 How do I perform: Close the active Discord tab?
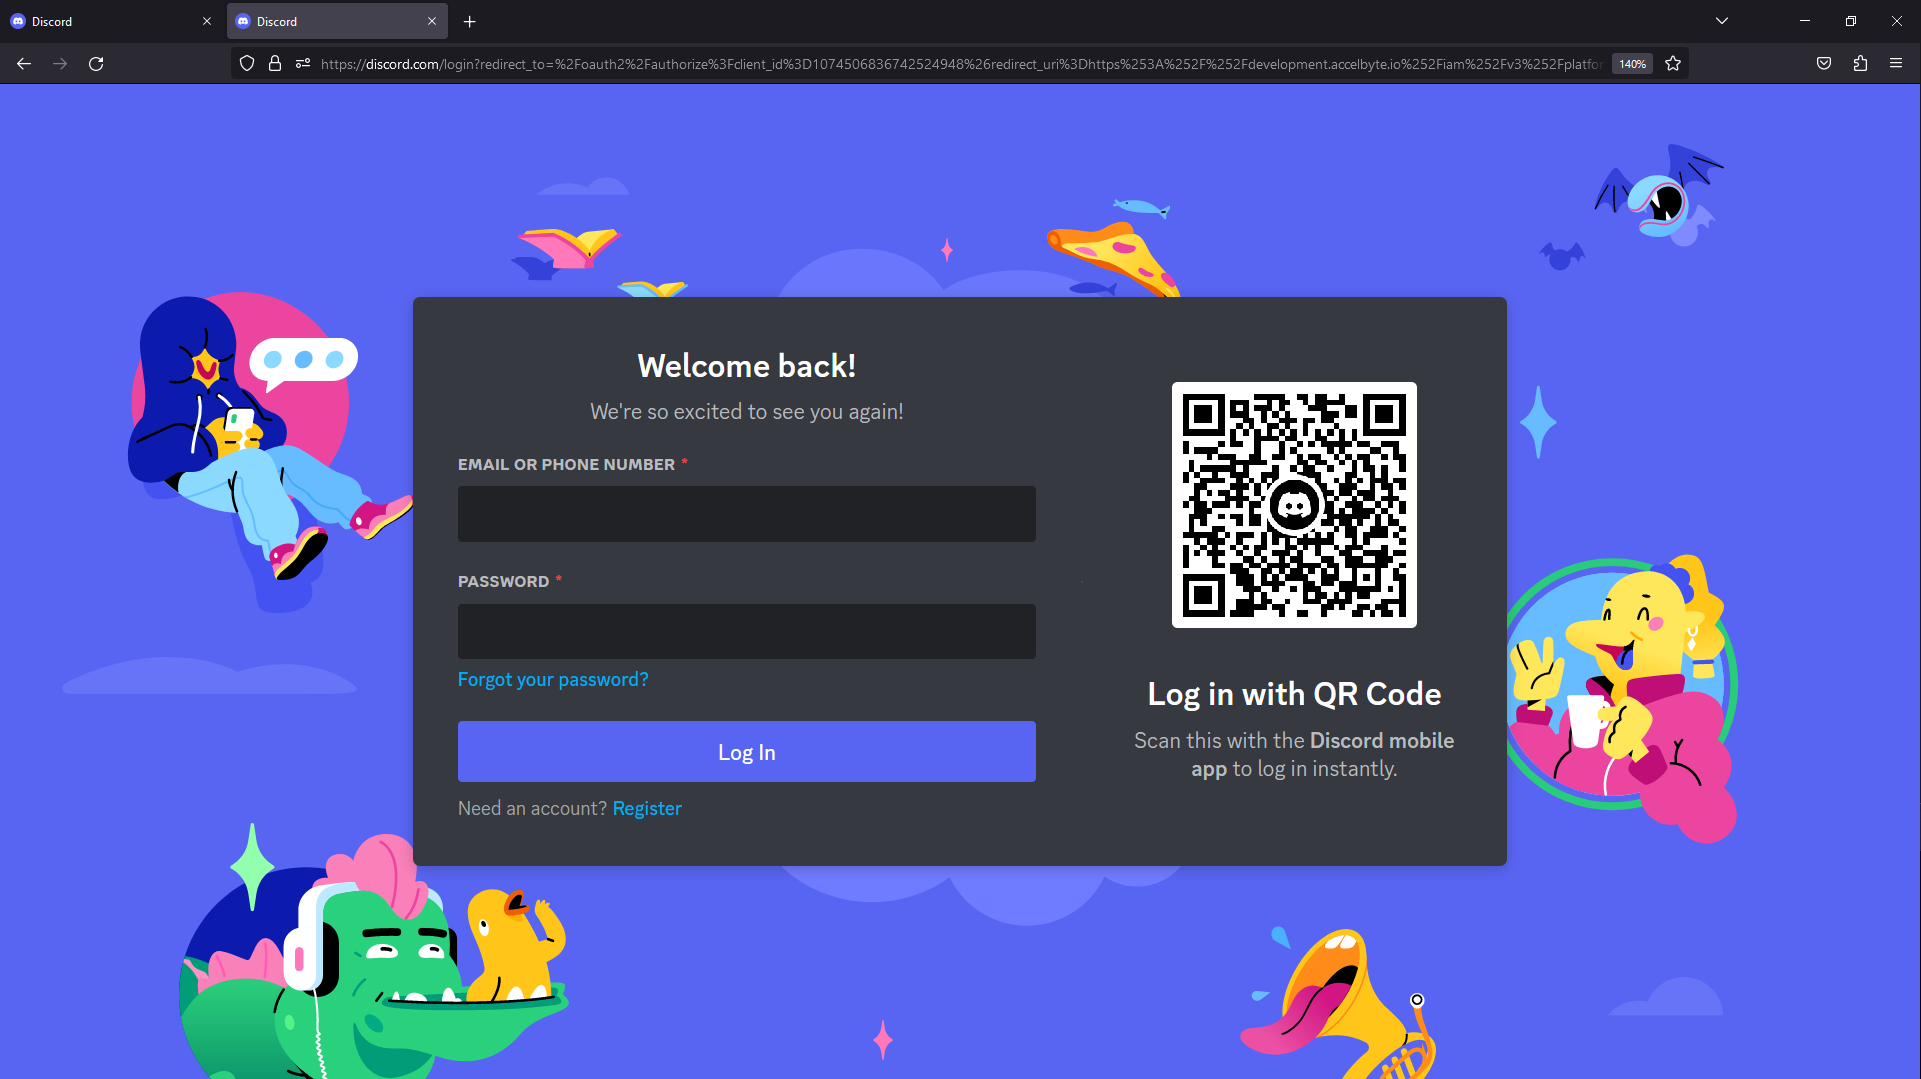pyautogui.click(x=432, y=21)
